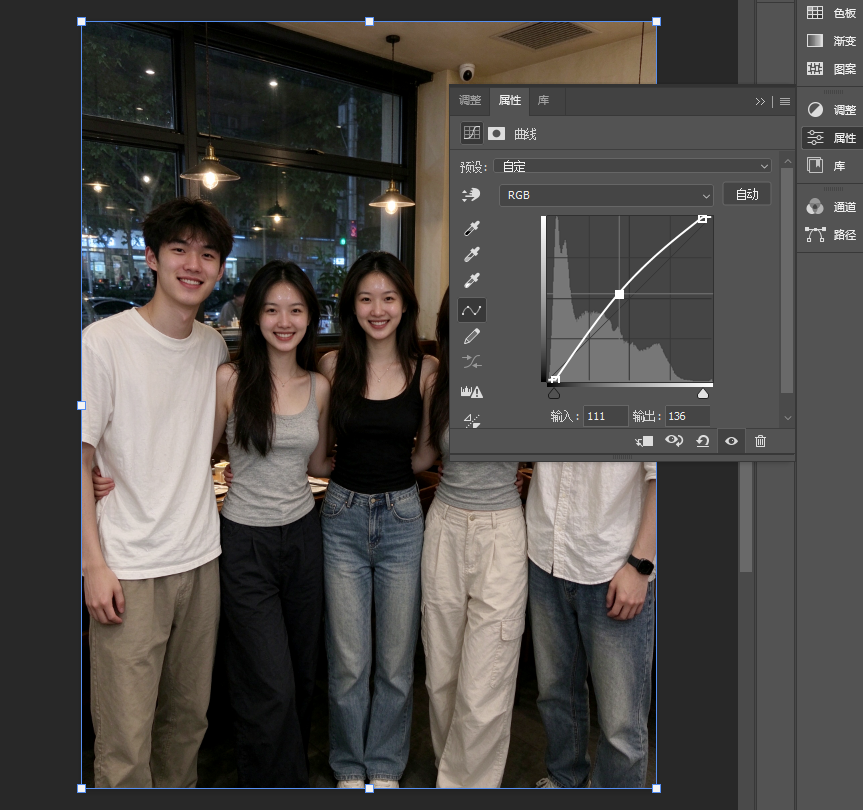Click the properties panel scroll-up arrow
The width and height of the screenshot is (863, 810).
pos(788,161)
